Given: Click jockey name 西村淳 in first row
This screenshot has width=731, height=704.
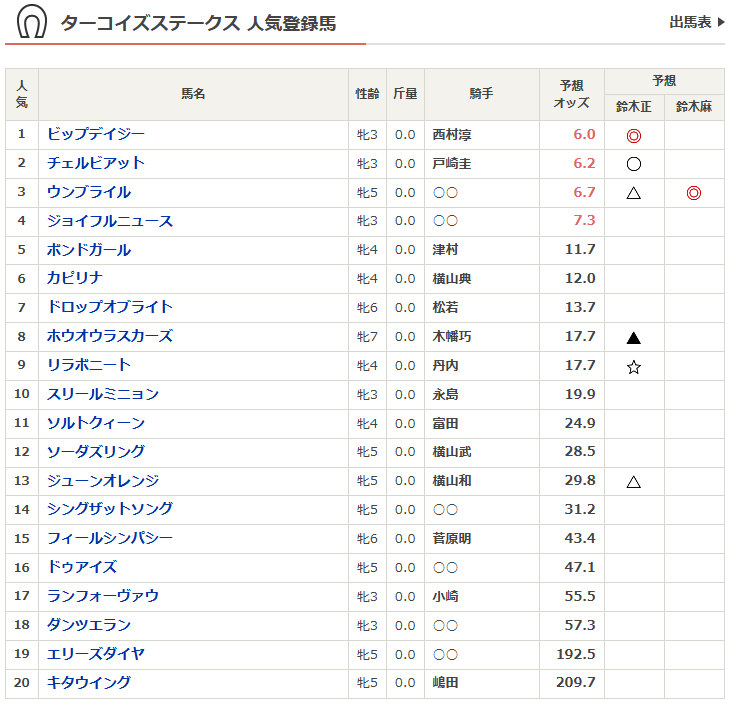Looking at the screenshot, I should pyautogui.click(x=452, y=135).
